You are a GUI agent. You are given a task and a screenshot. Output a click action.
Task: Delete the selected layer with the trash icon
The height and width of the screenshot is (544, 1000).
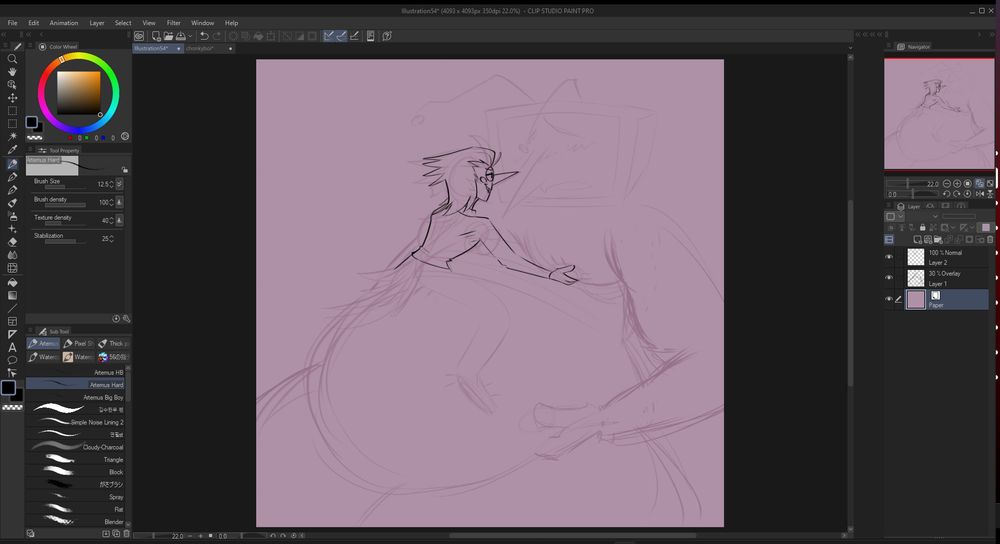click(990, 240)
